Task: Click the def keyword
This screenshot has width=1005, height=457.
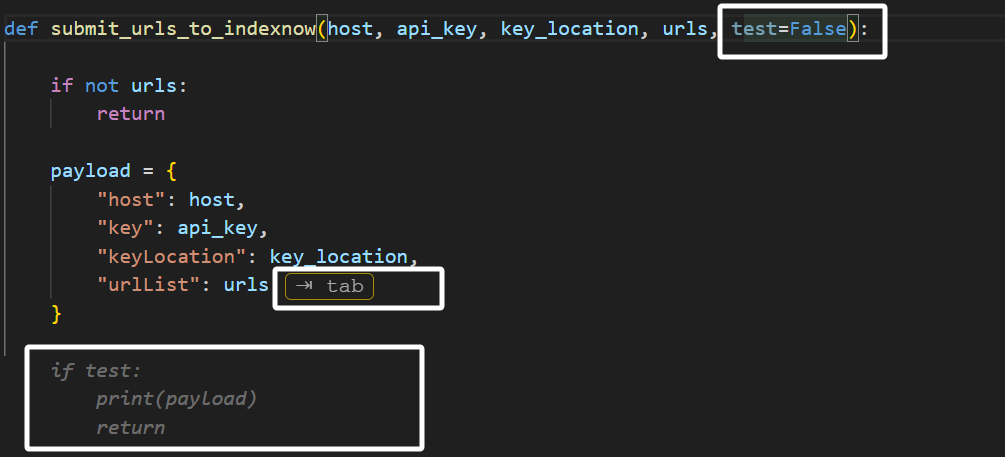Action: point(22,29)
